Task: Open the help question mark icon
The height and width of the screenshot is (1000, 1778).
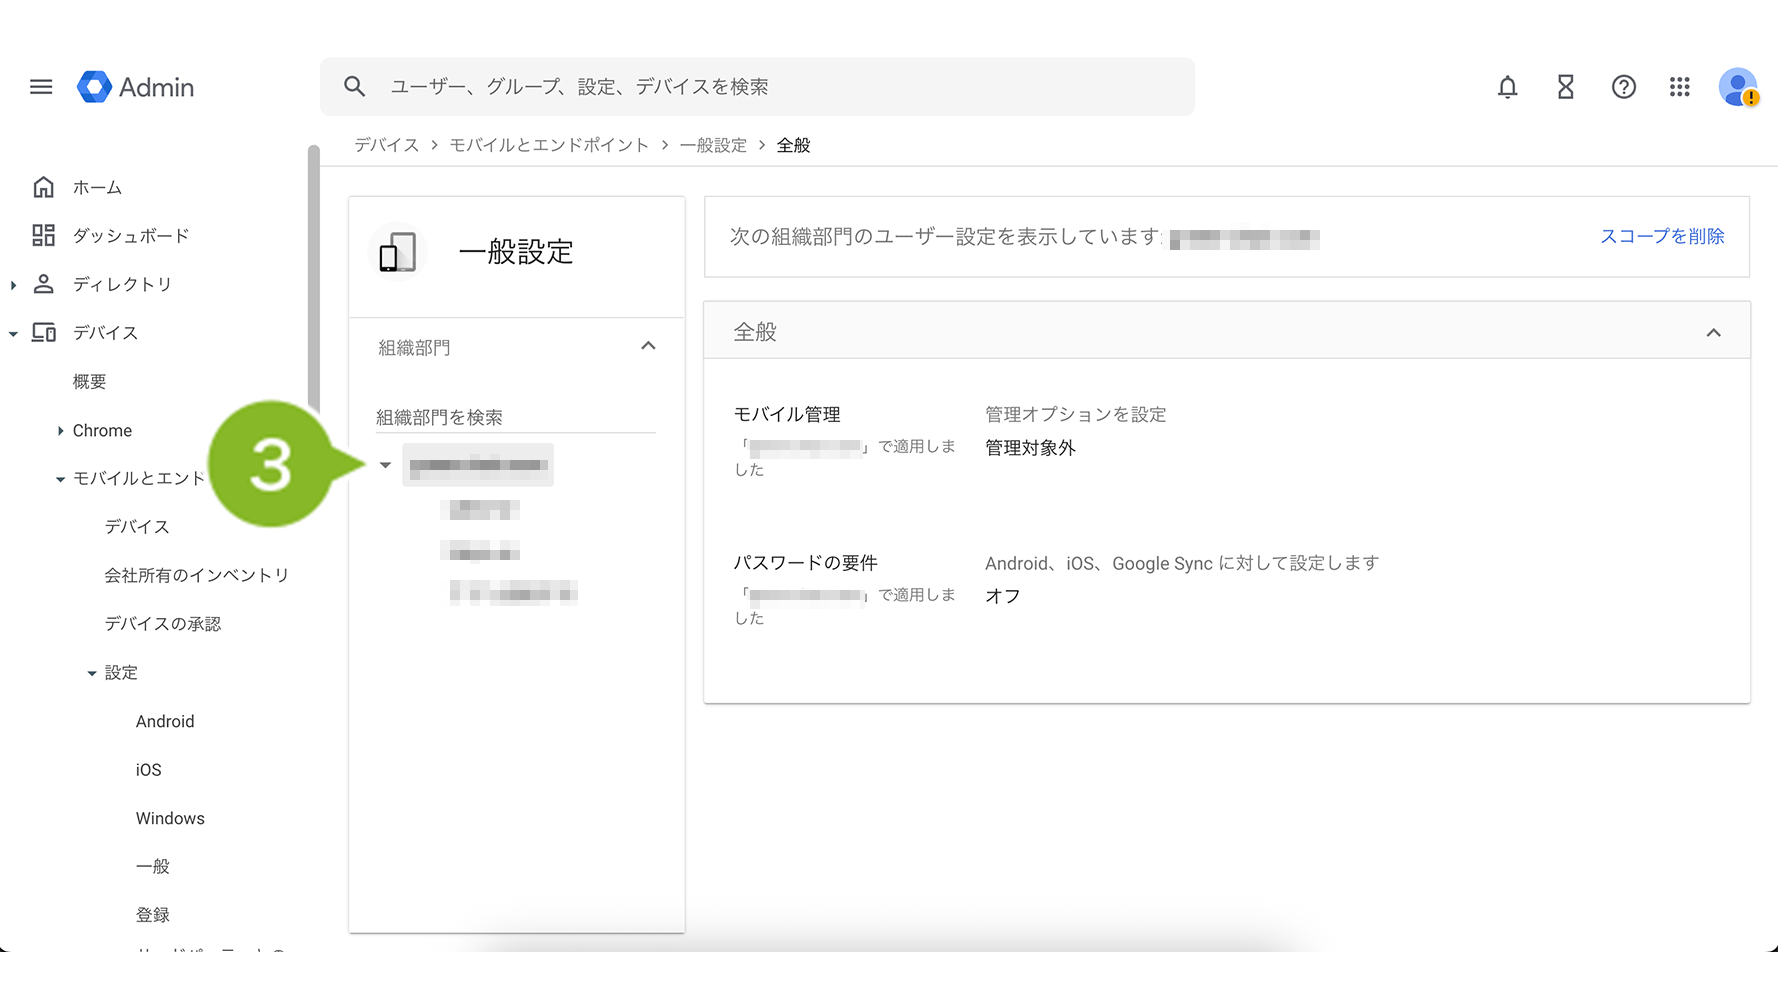Action: point(1623,87)
